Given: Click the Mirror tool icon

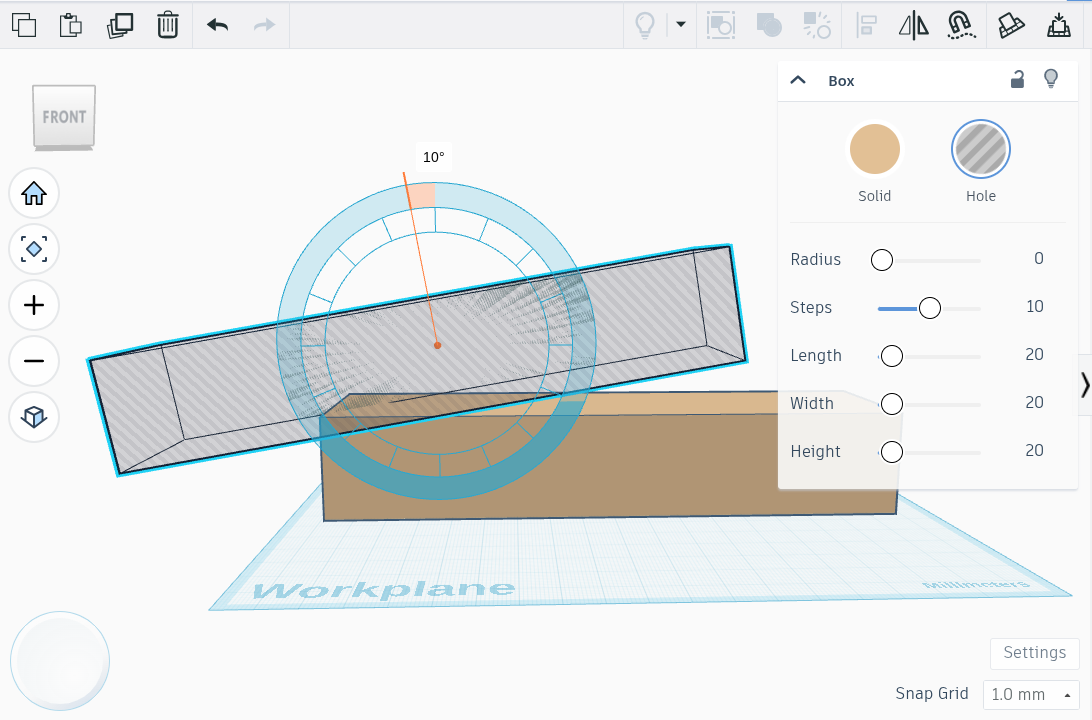Looking at the screenshot, I should [913, 25].
